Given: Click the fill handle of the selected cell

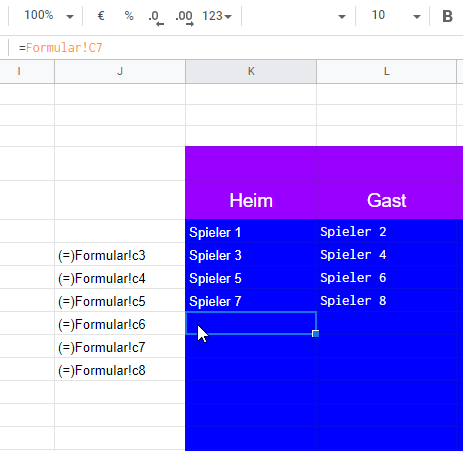Looking at the screenshot, I should [316, 333].
